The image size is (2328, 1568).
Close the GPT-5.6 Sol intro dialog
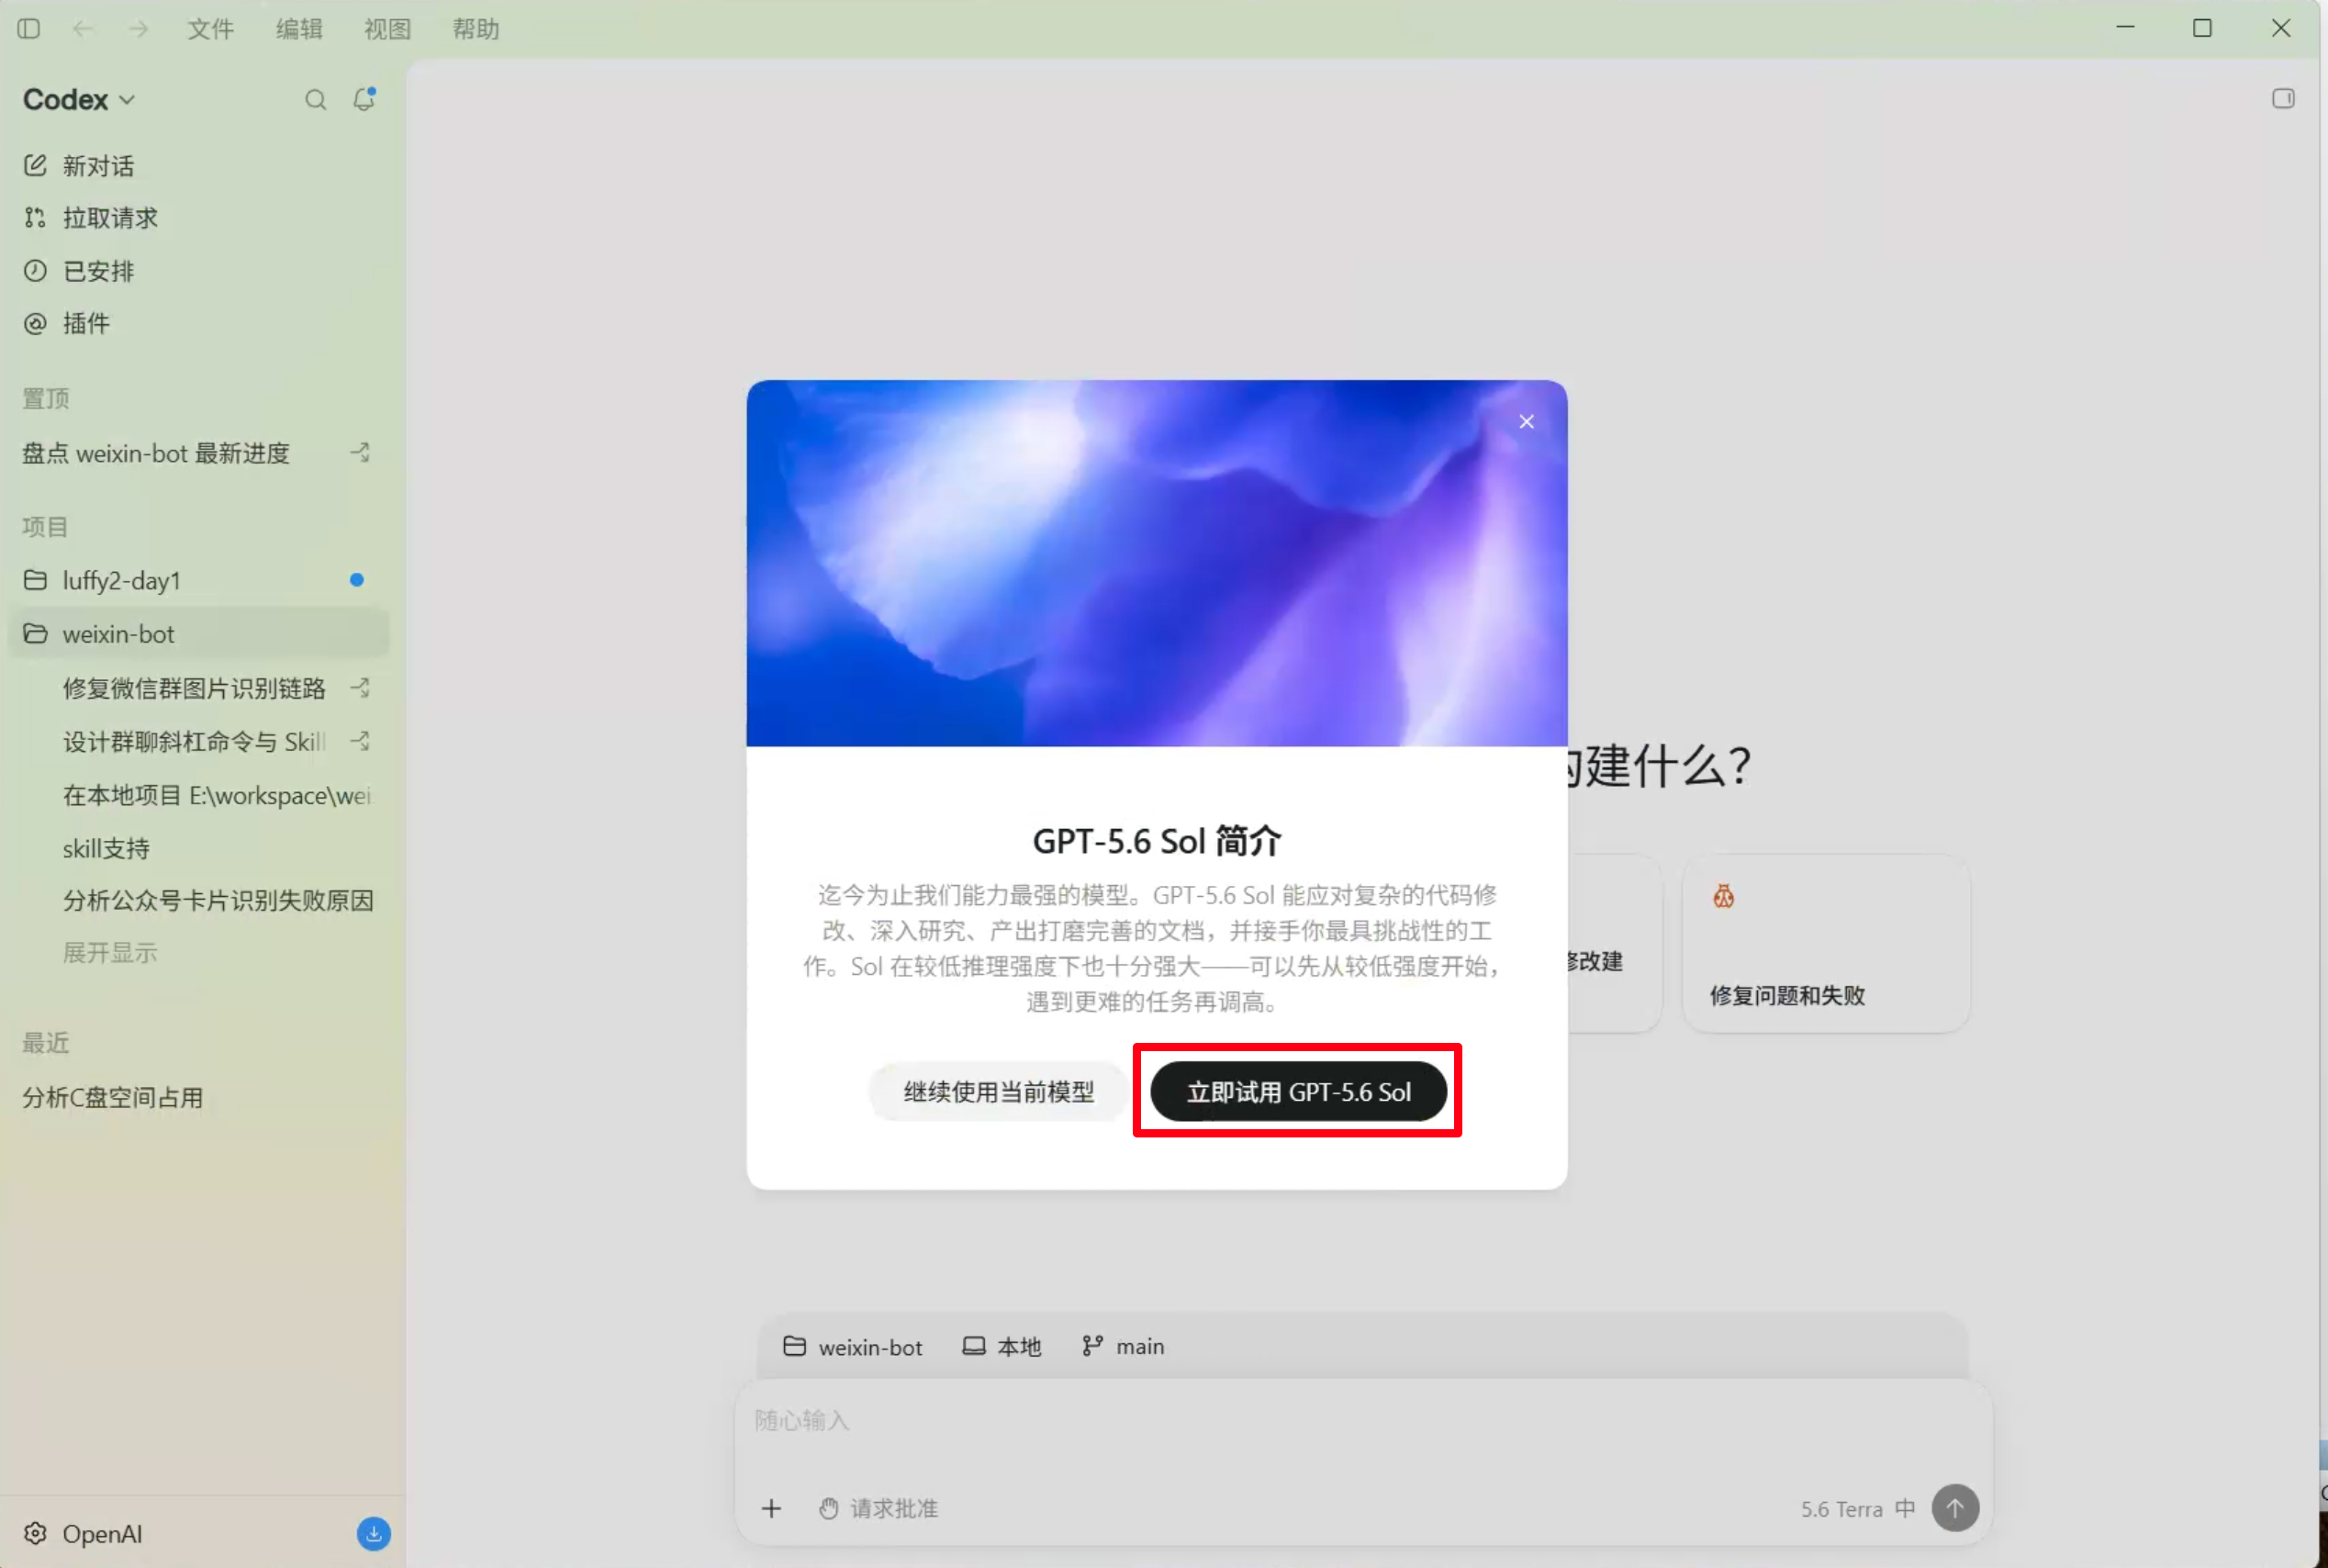[x=1526, y=422]
